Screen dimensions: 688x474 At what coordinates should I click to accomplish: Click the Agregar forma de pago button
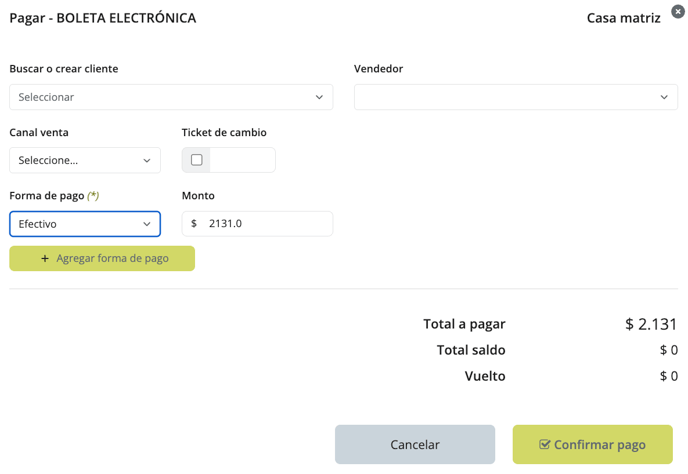pyautogui.click(x=102, y=259)
